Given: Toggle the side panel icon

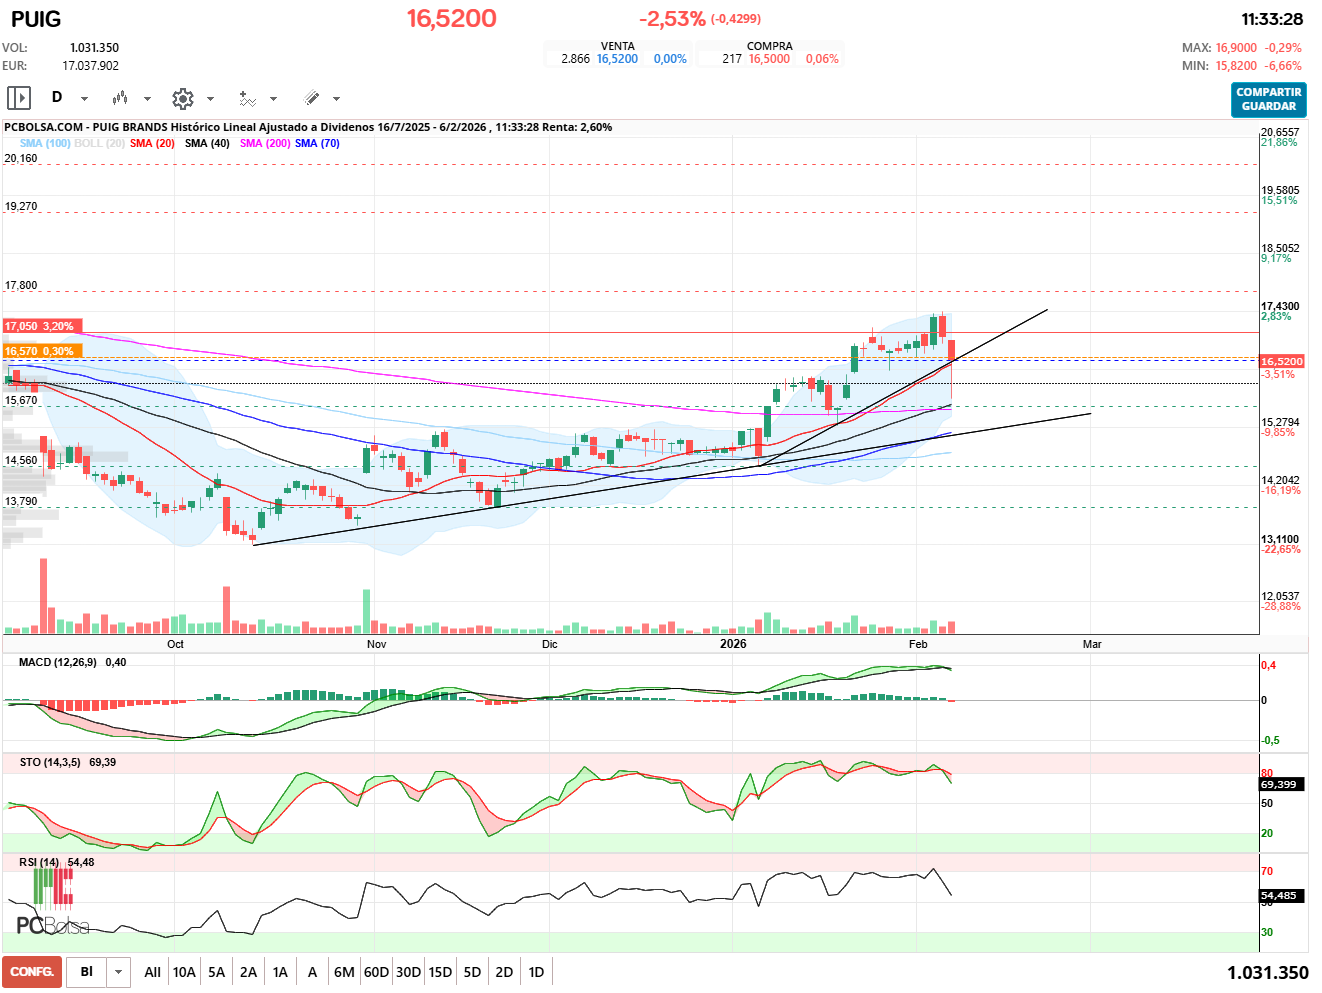Looking at the screenshot, I should [x=19, y=98].
